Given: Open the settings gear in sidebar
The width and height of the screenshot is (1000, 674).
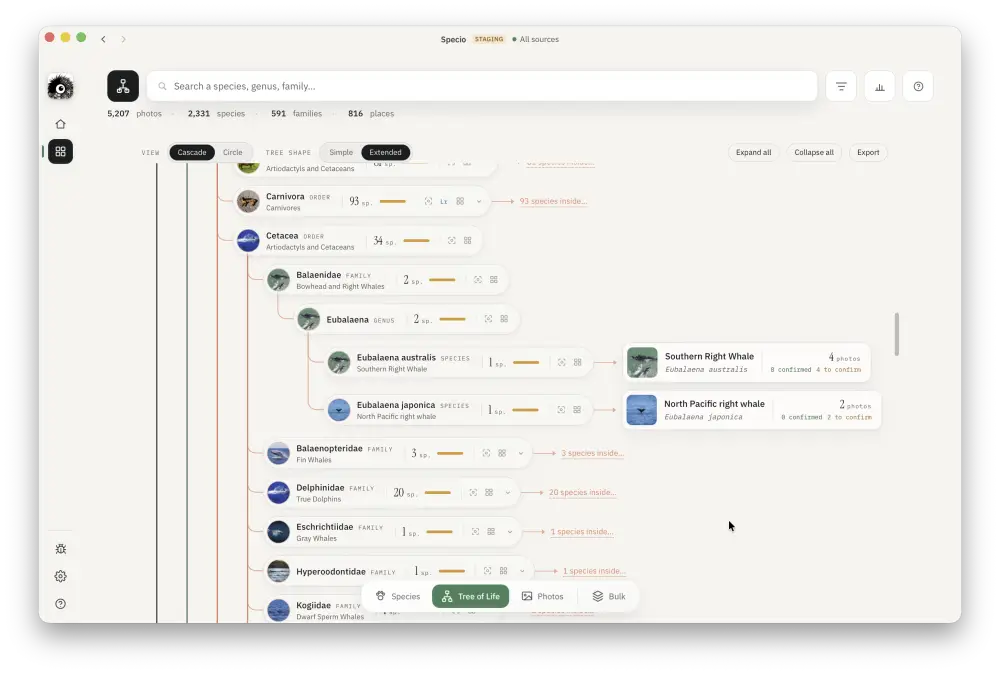Looking at the screenshot, I should 61,576.
